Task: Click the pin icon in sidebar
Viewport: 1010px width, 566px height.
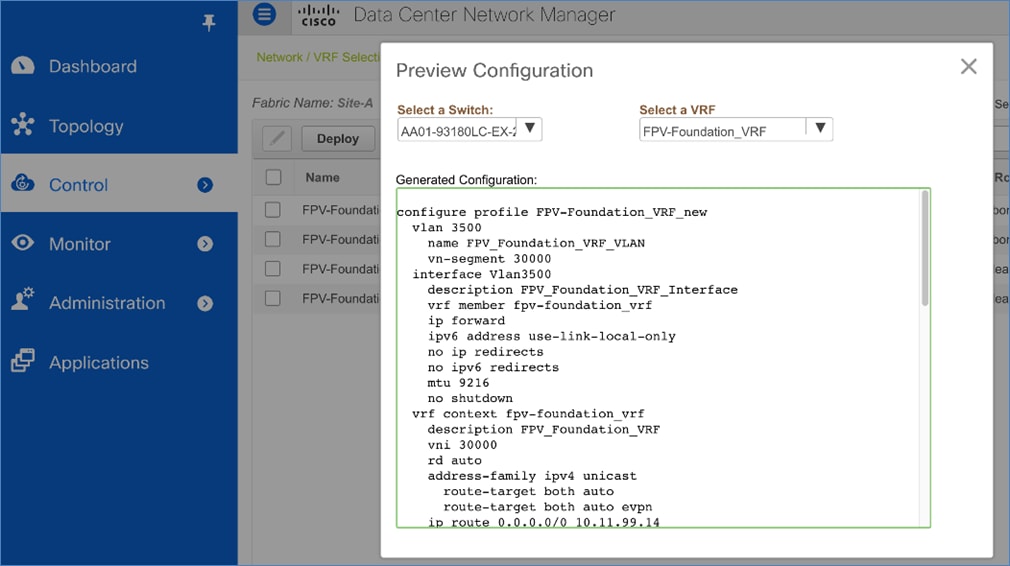Action: point(209,23)
